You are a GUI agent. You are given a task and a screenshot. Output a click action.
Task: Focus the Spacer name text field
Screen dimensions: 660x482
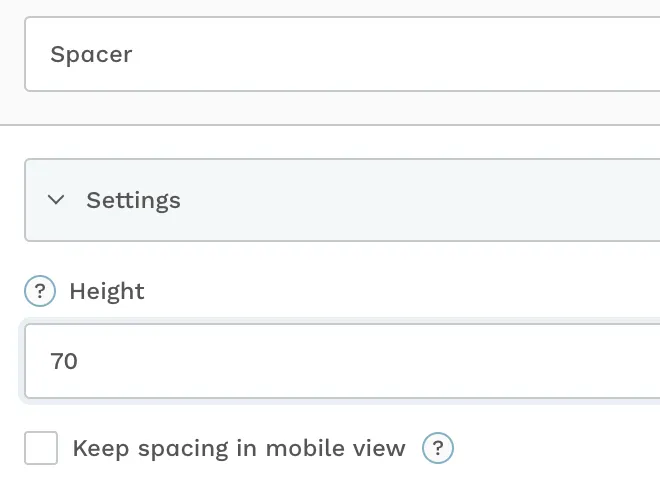pos(342,54)
